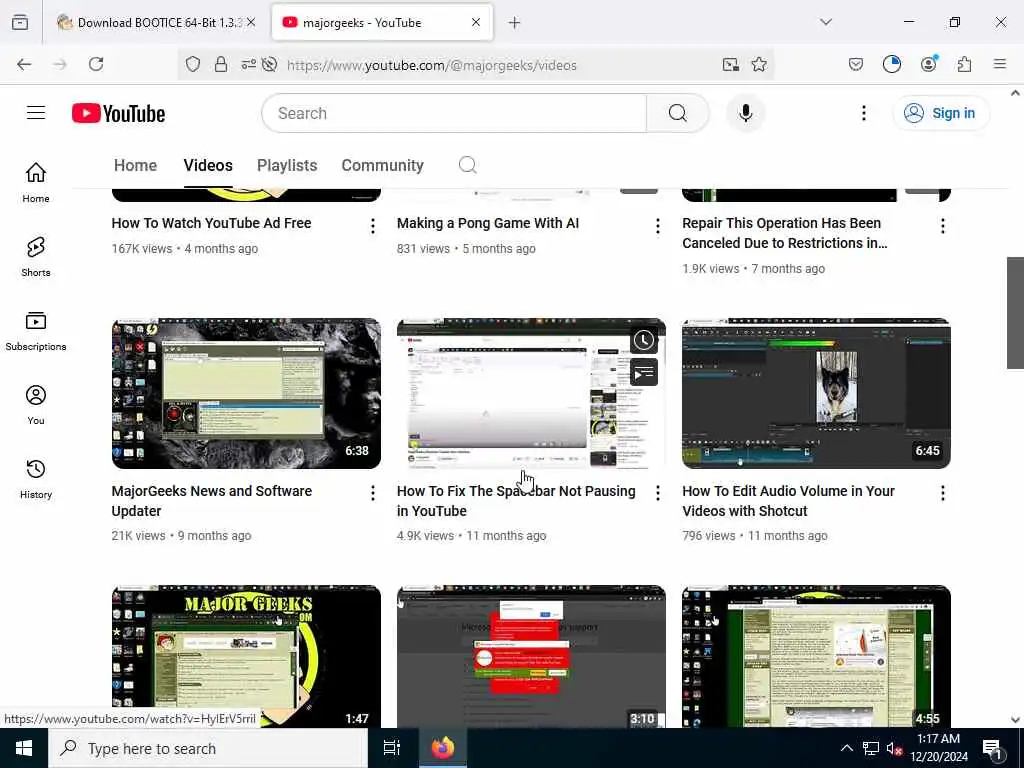Play the 6:45 Shotcut audio thumbnail

(816, 393)
